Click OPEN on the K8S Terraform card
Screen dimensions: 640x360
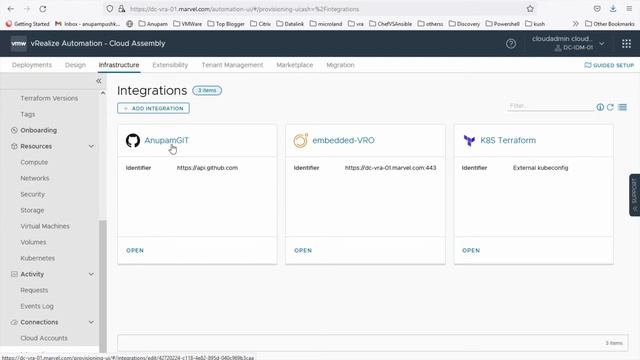[x=471, y=250]
